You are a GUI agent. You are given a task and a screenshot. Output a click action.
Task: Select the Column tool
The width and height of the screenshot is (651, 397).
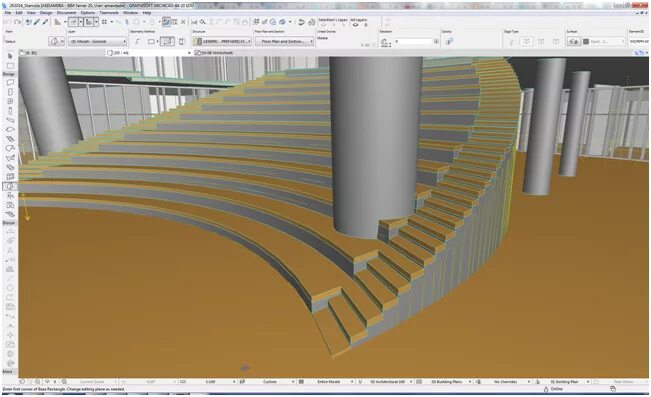coord(10,111)
